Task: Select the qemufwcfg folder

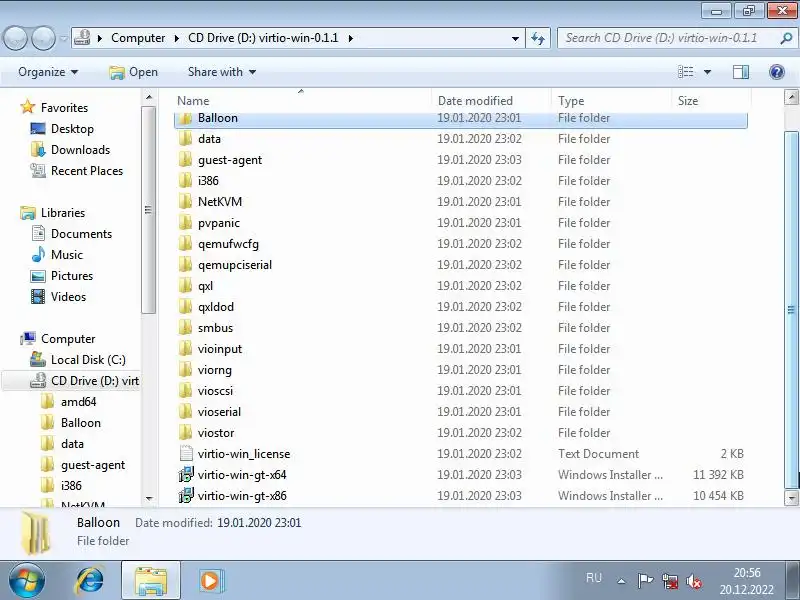Action: [x=461, y=243]
